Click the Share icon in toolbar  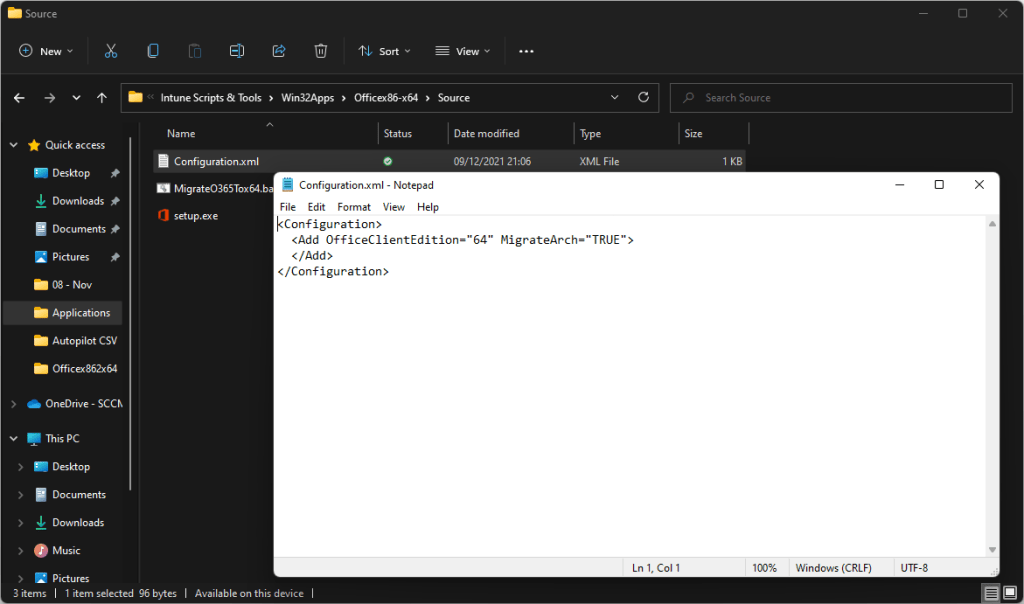click(279, 51)
